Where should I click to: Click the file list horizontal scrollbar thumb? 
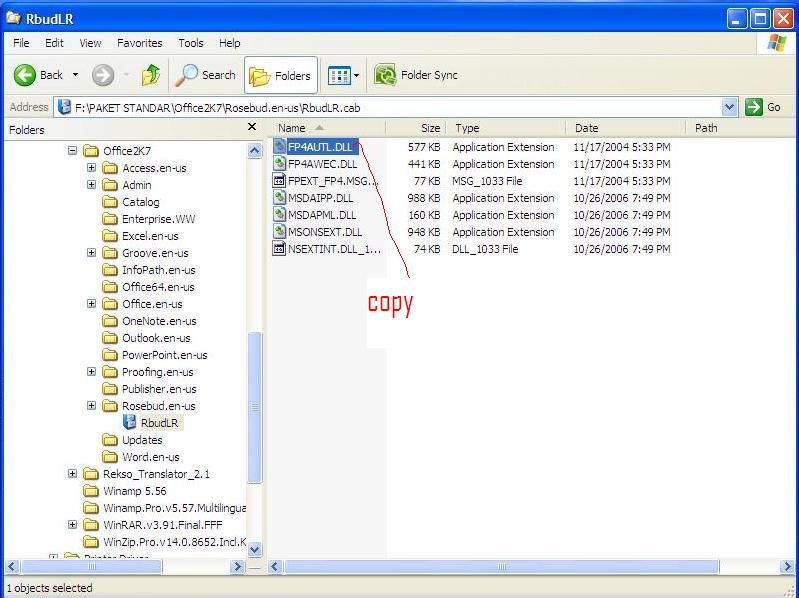501,566
